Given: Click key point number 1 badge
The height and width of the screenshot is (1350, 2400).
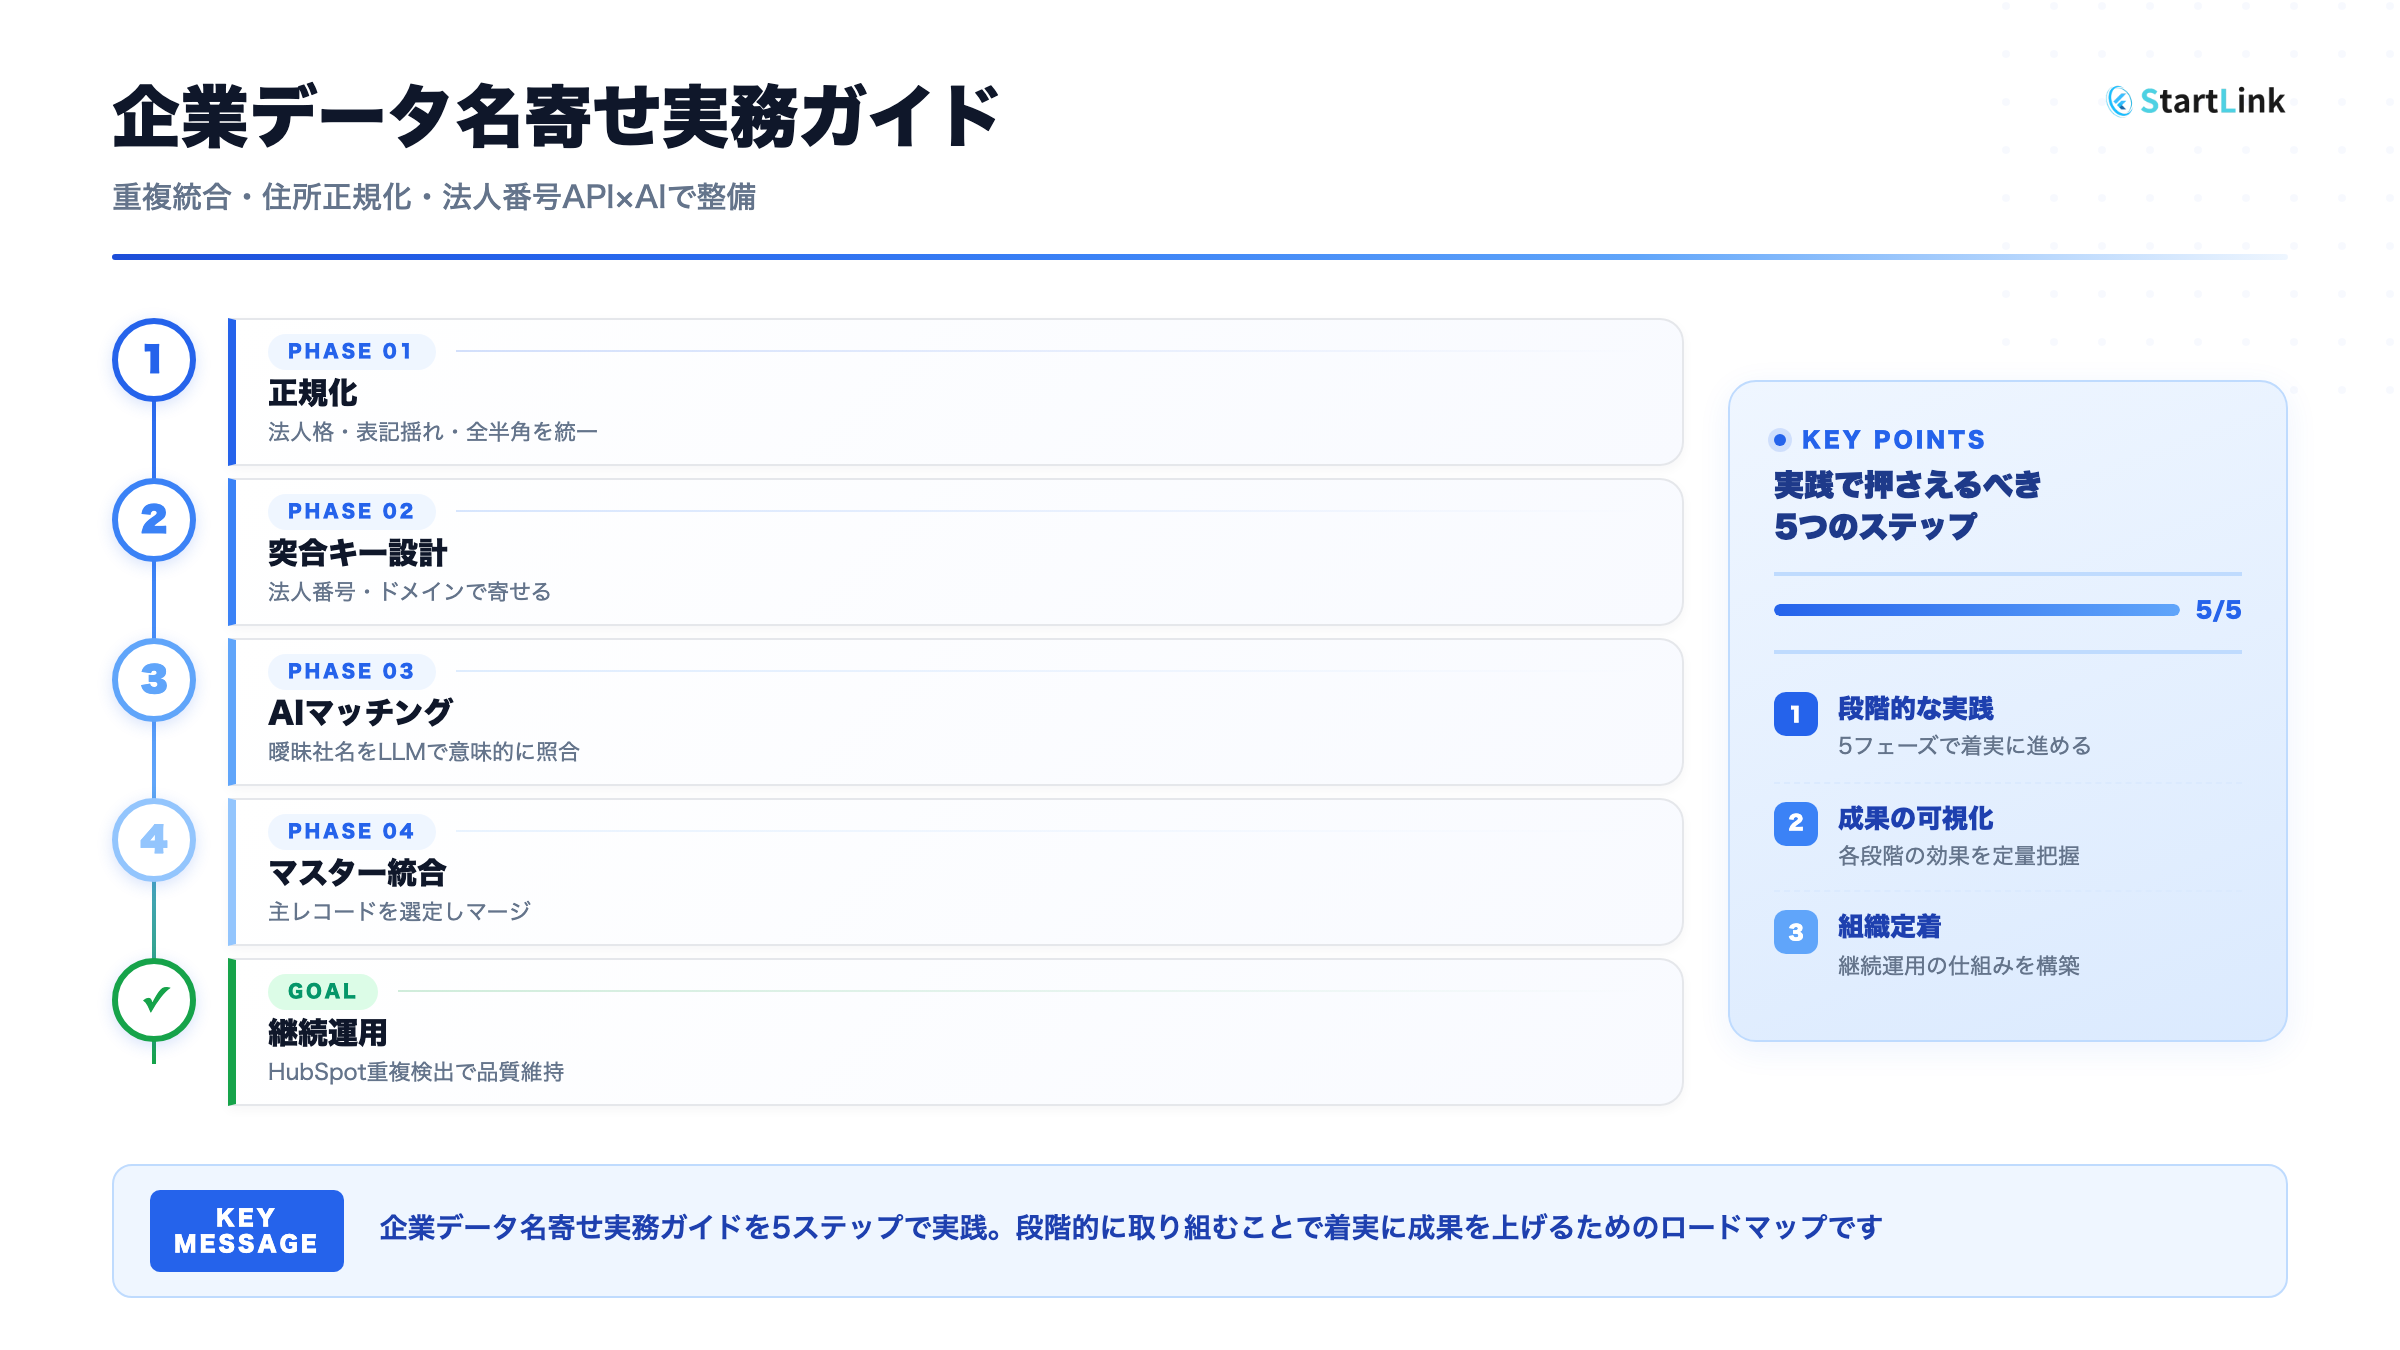Looking at the screenshot, I should coord(1795,714).
